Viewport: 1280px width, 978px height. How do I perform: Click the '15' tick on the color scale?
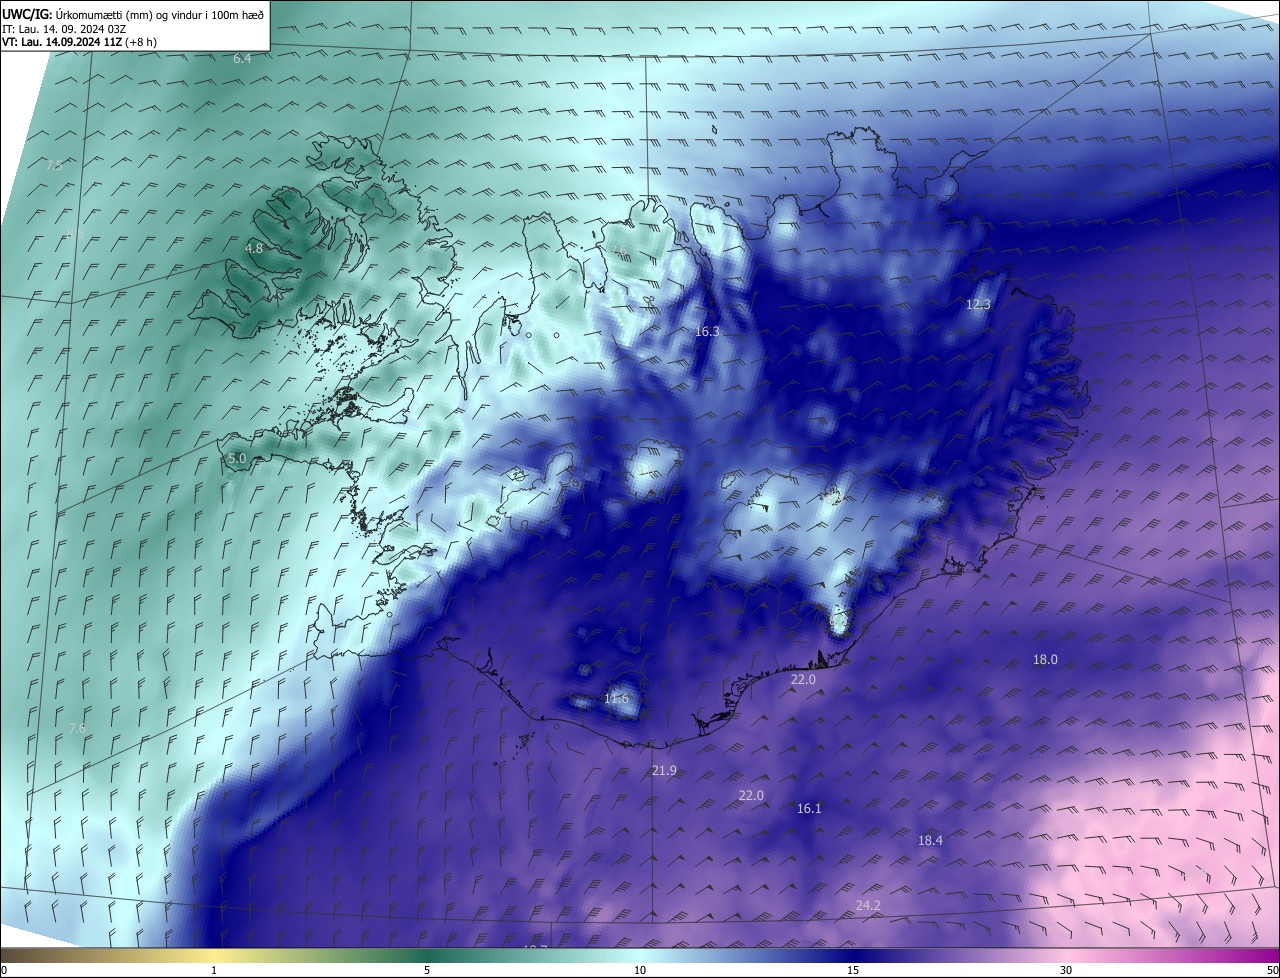click(x=853, y=970)
